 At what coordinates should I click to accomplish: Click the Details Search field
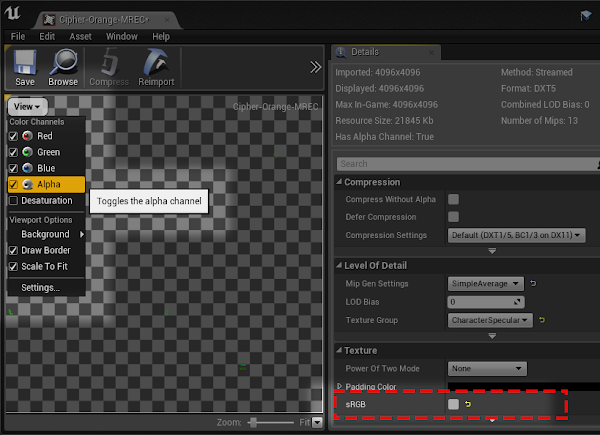coord(468,164)
